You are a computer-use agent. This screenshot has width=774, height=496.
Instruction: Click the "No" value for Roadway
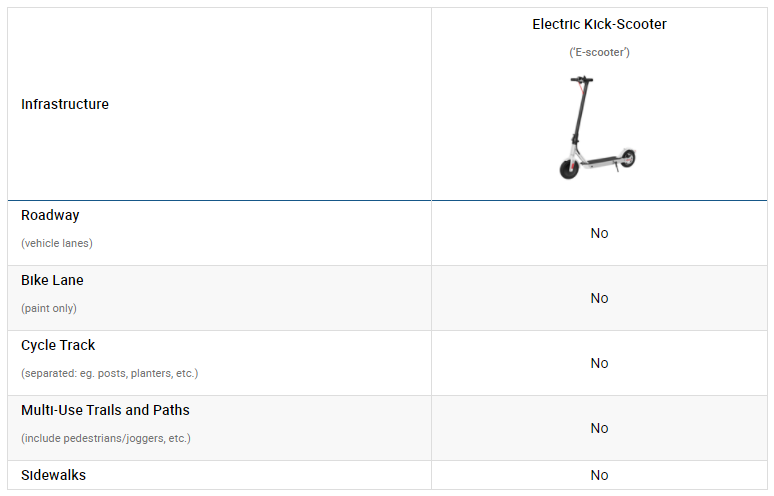pos(599,233)
